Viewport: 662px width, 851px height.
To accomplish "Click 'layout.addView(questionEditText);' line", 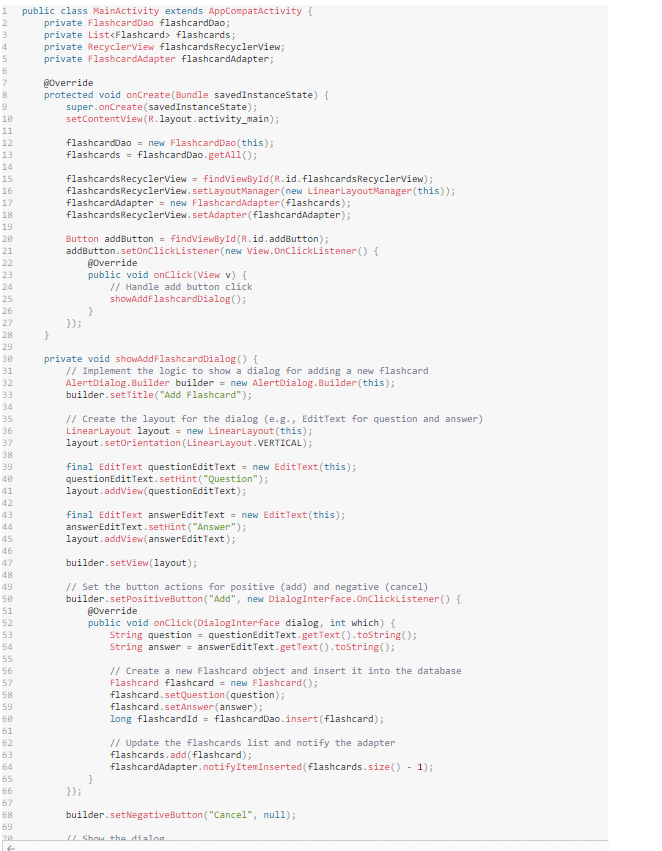I will coord(156,491).
